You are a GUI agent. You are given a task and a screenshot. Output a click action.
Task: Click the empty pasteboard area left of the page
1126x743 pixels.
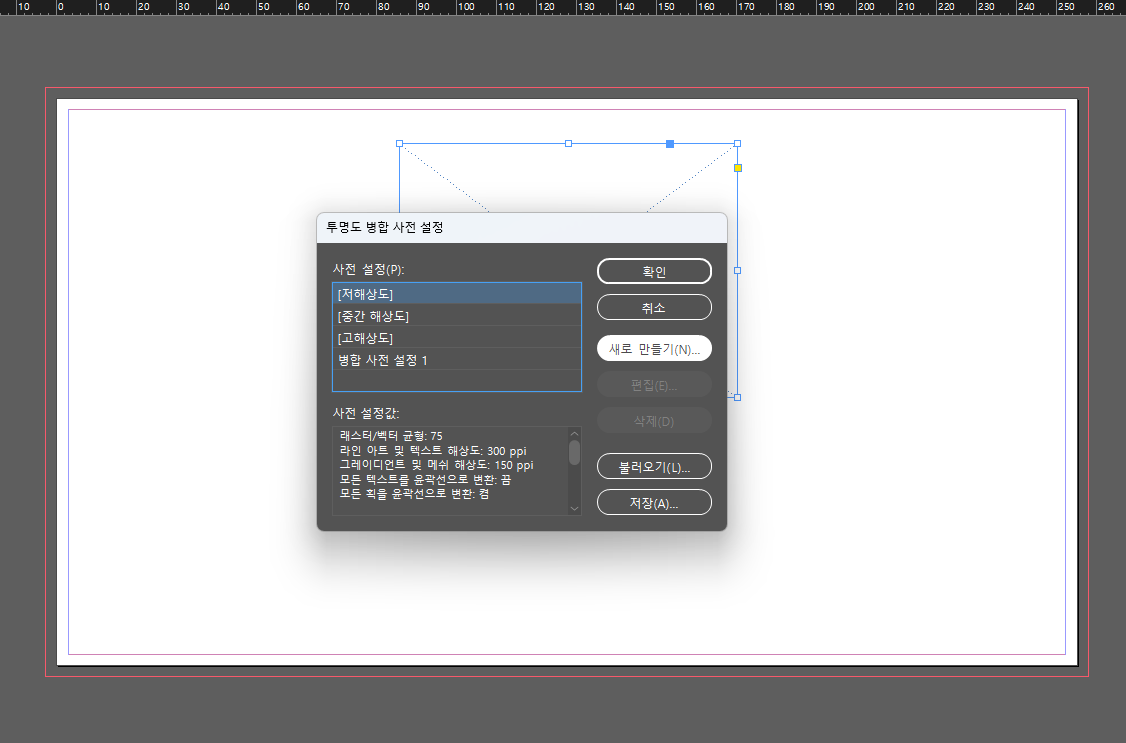[x=25, y=400]
